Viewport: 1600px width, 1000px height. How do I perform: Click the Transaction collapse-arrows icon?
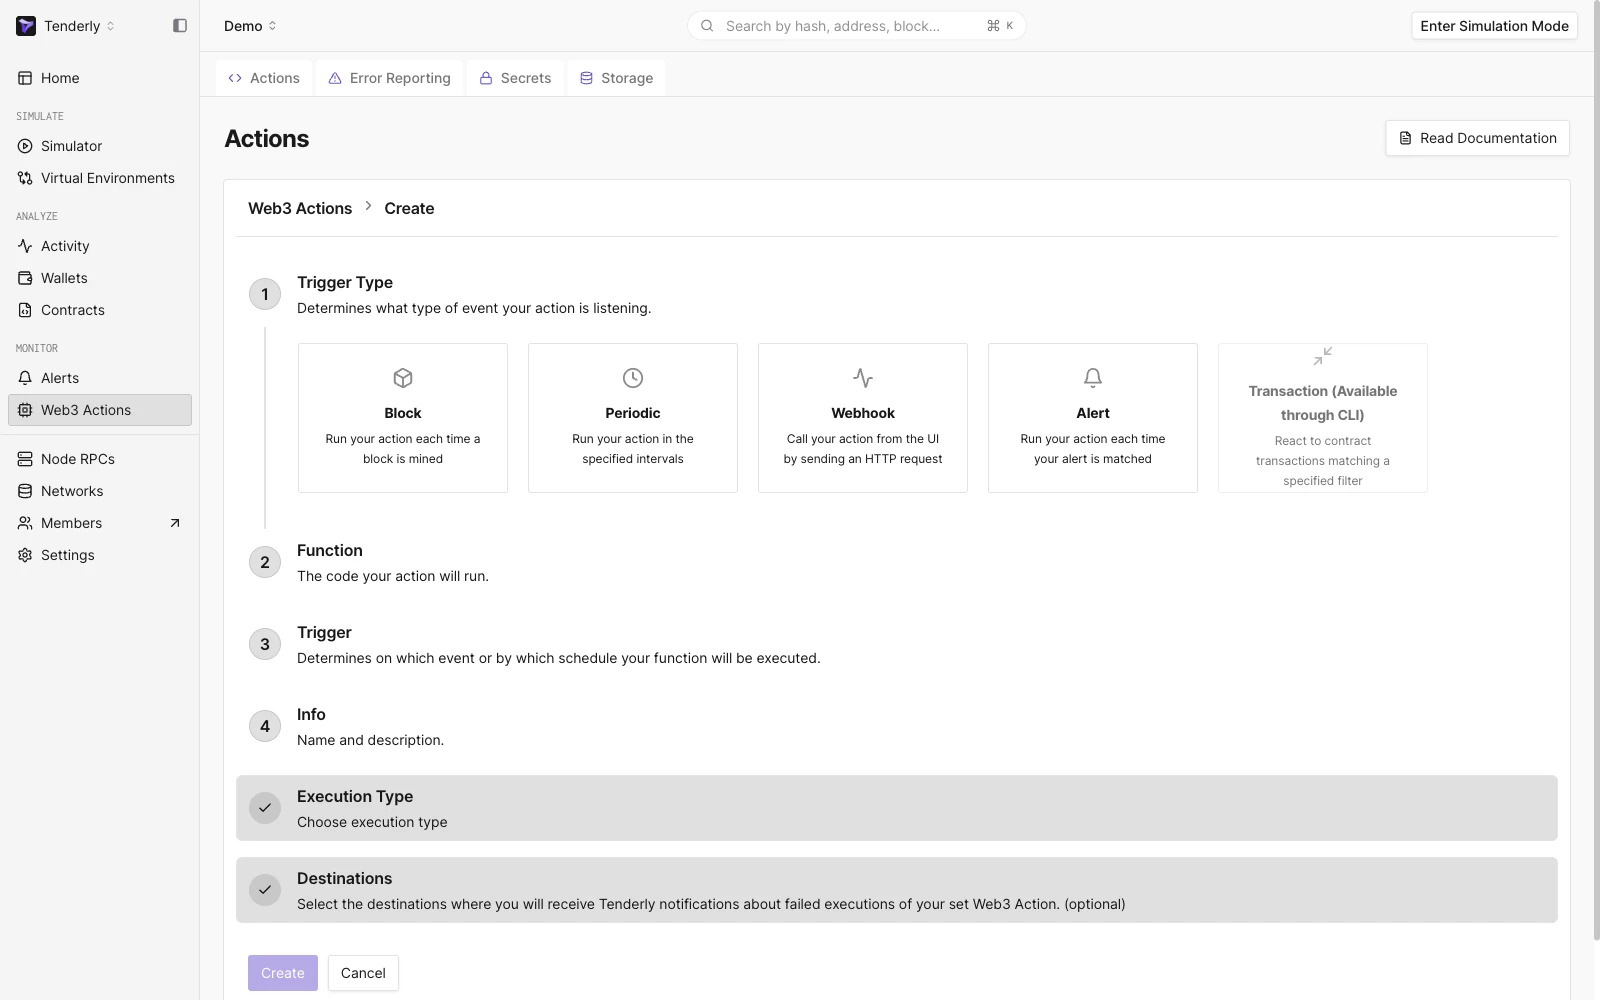(1323, 356)
